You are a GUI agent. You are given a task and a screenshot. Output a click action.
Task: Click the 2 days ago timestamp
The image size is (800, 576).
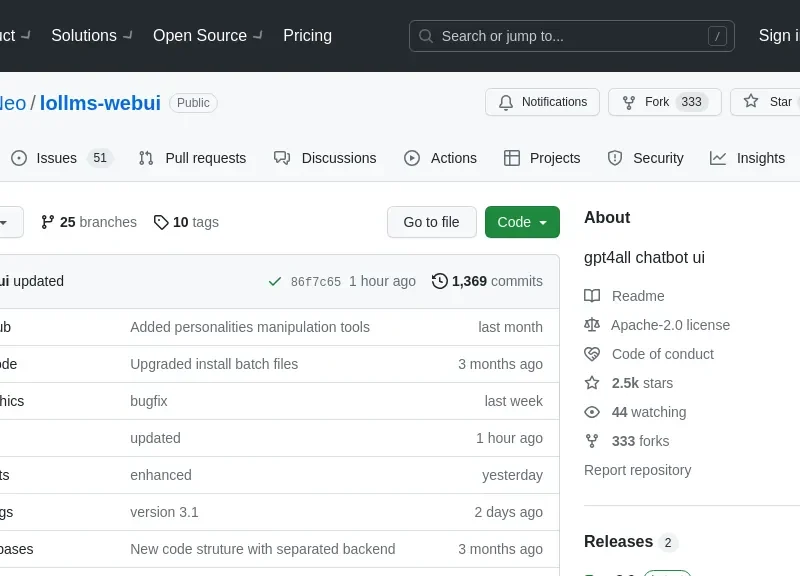click(509, 512)
